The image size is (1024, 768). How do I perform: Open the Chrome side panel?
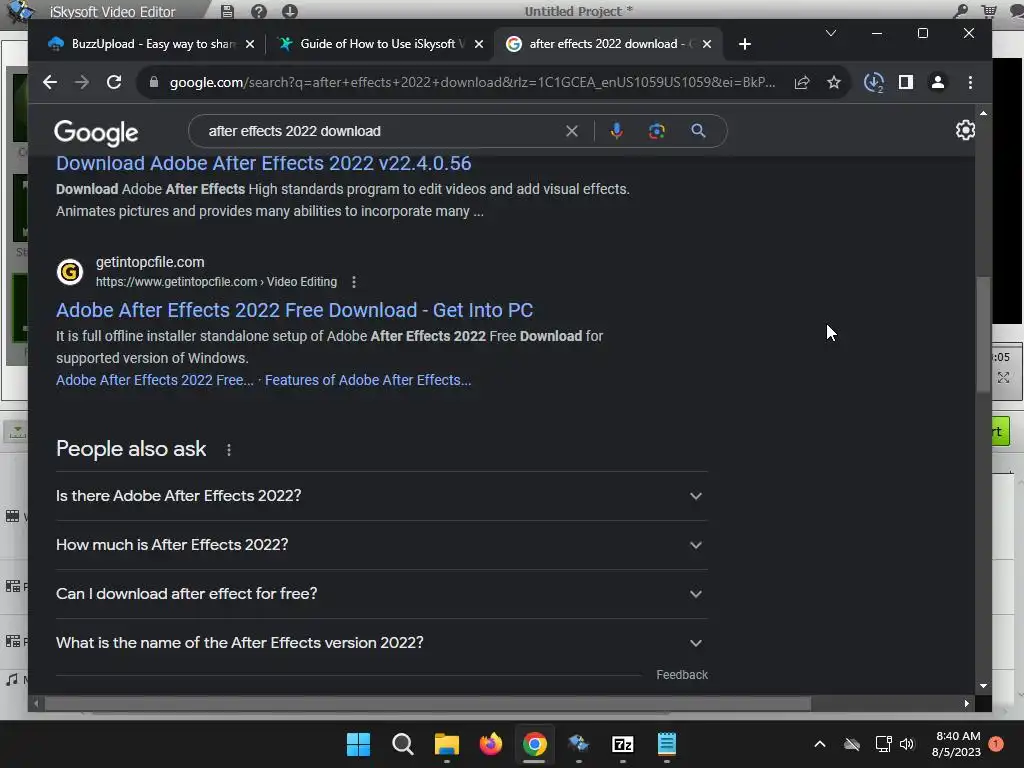click(x=906, y=82)
